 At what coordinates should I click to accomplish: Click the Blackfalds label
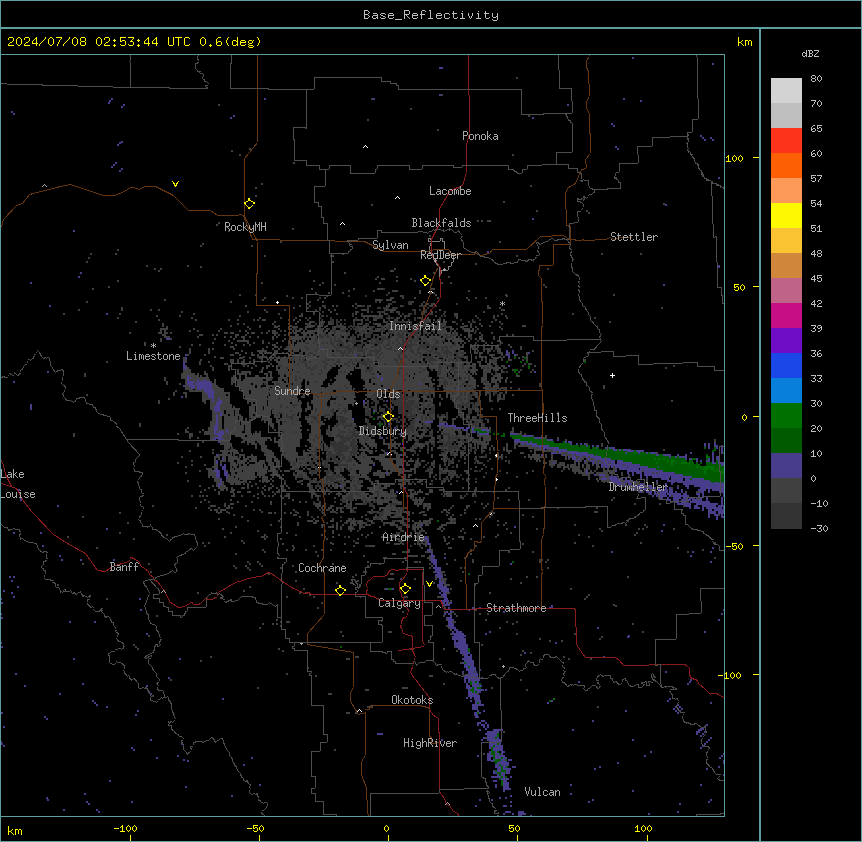441,223
